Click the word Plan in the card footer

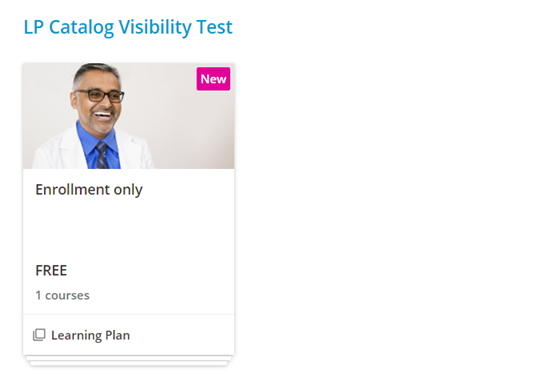click(x=117, y=335)
